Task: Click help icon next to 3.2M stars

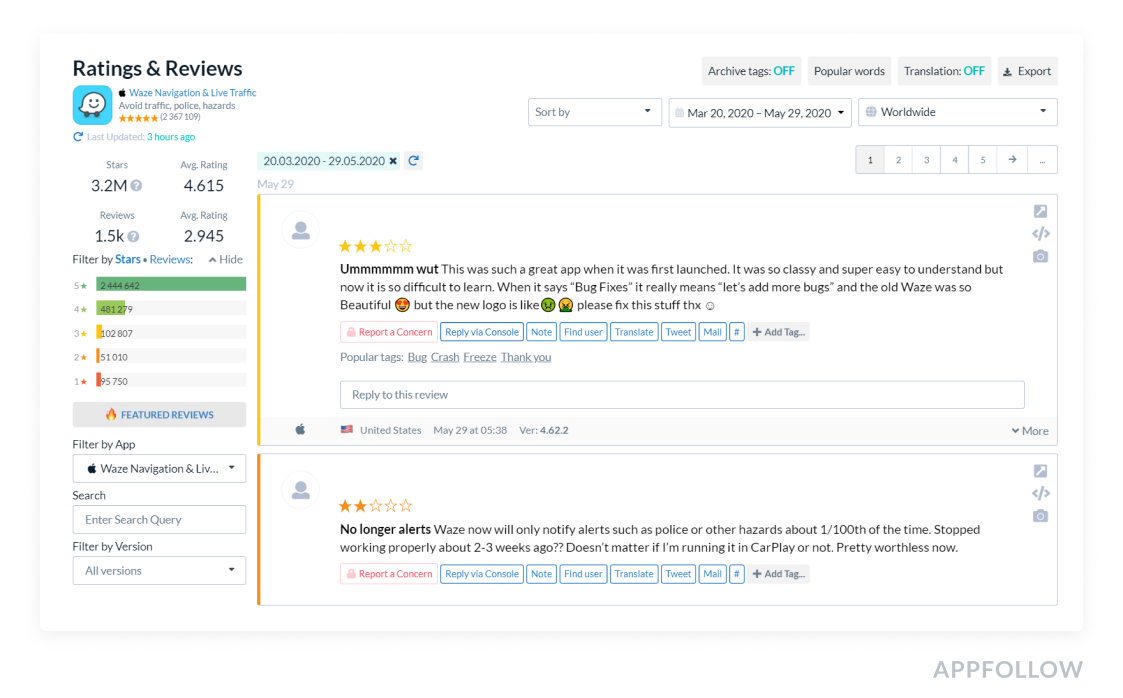Action: click(136, 186)
